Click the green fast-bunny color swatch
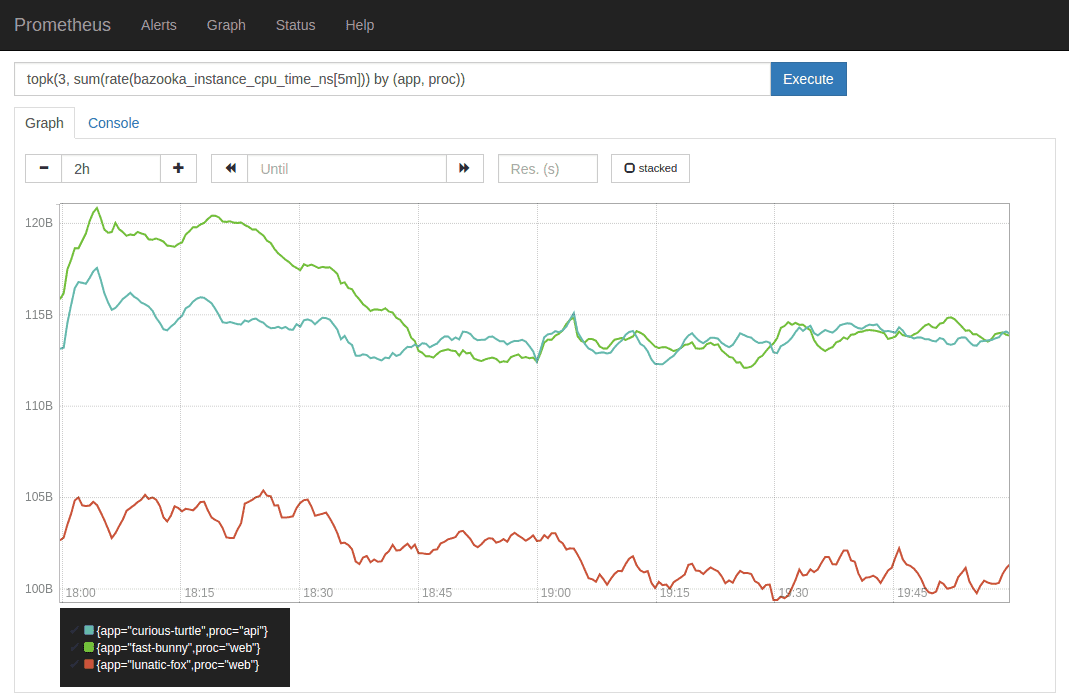Image resolution: width=1069 pixels, height=697 pixels. pos(89,648)
